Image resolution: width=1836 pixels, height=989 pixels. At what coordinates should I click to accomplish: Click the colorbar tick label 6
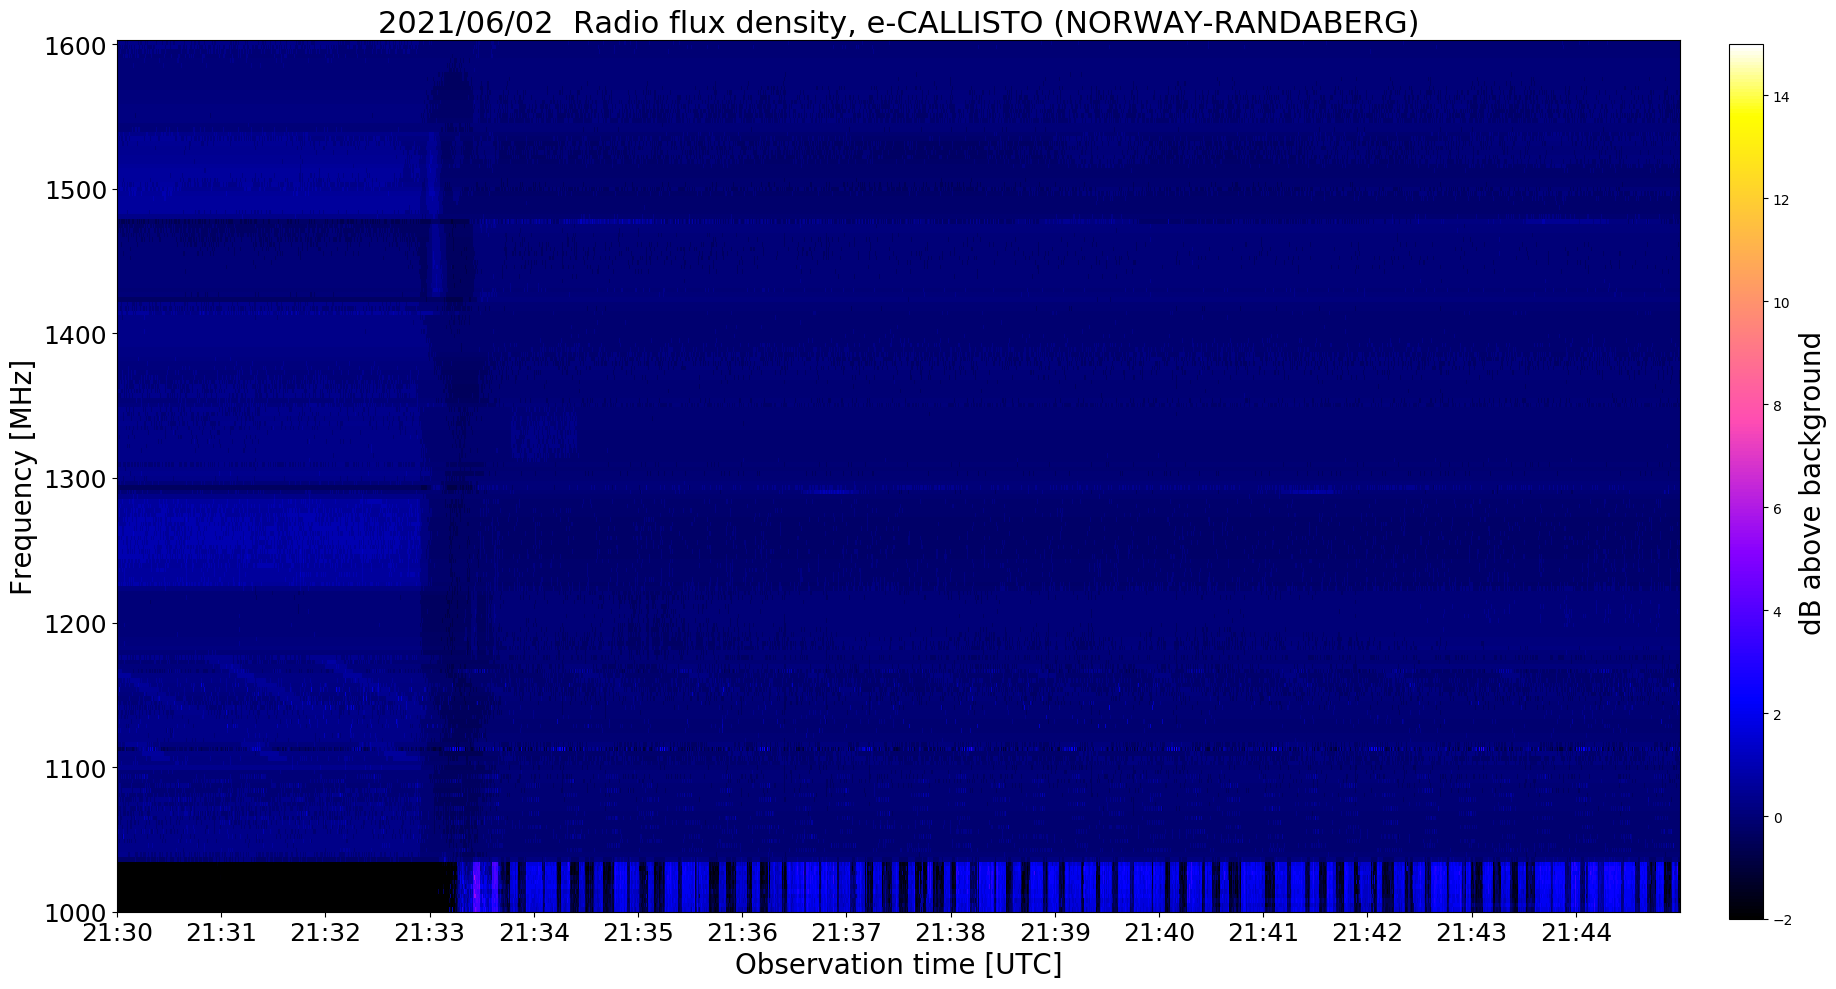pos(1777,509)
